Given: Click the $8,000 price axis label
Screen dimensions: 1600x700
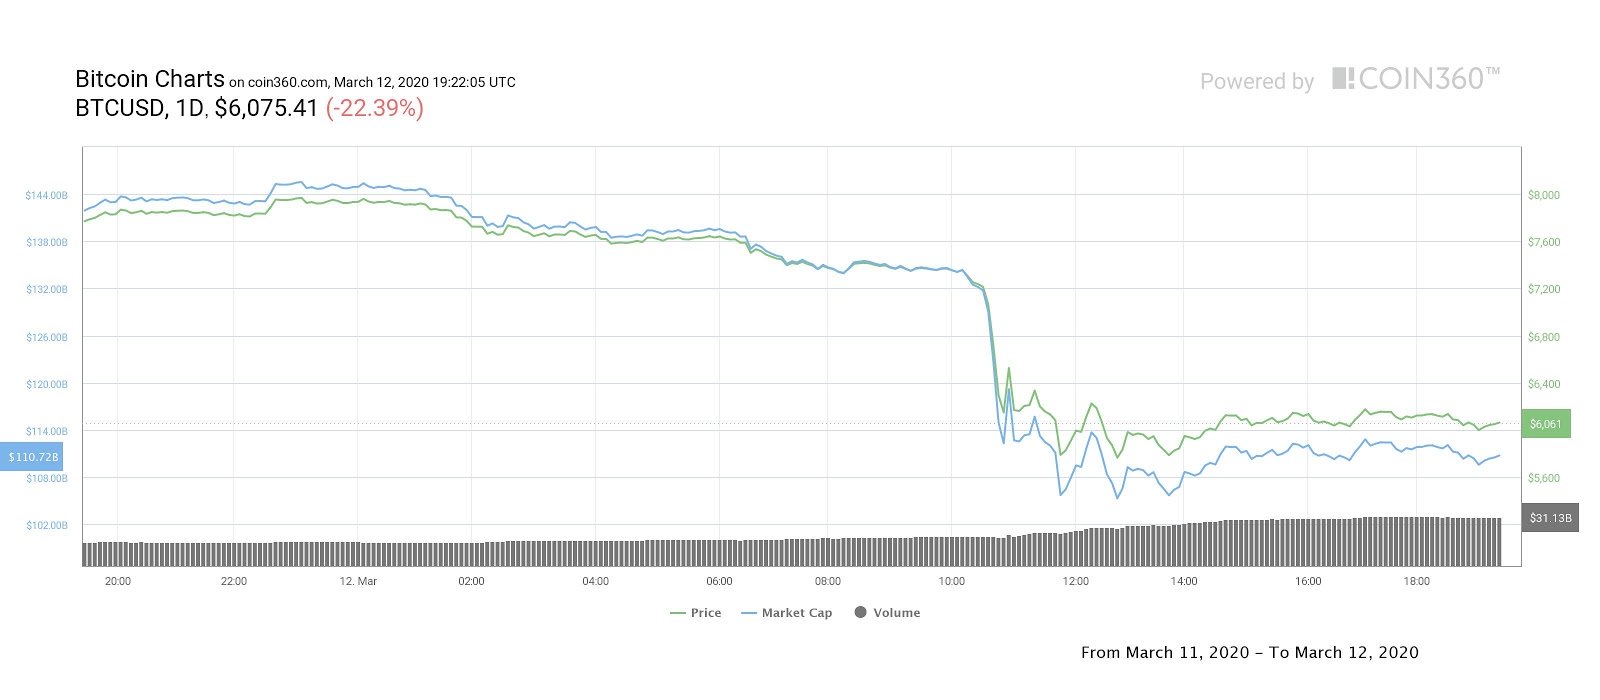Looking at the screenshot, I should (1544, 195).
